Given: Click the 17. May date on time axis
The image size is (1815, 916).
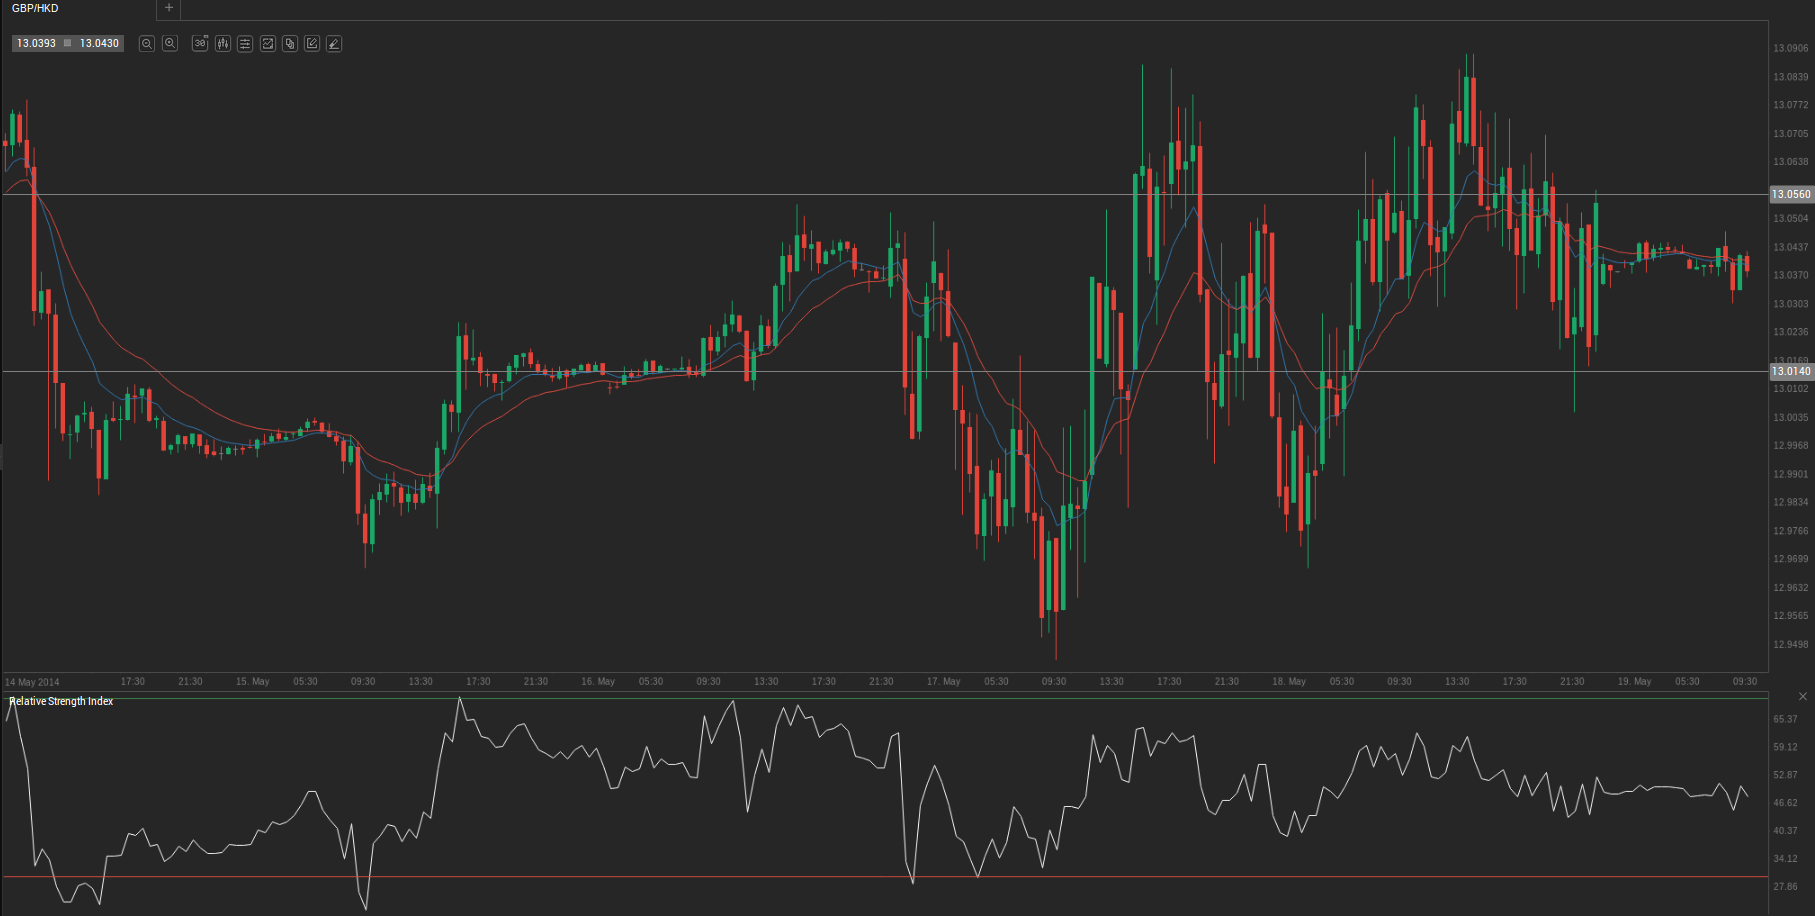Looking at the screenshot, I should 943,681.
